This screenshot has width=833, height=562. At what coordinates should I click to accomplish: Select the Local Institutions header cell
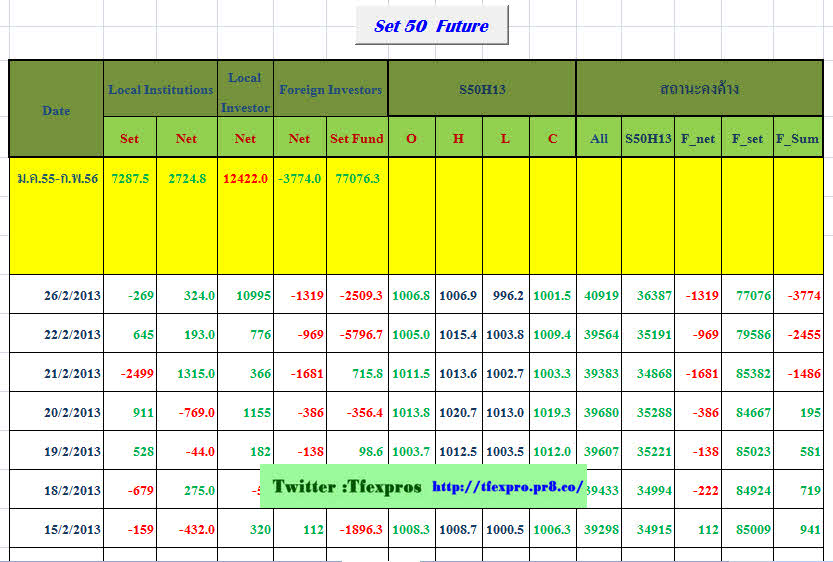click(160, 90)
